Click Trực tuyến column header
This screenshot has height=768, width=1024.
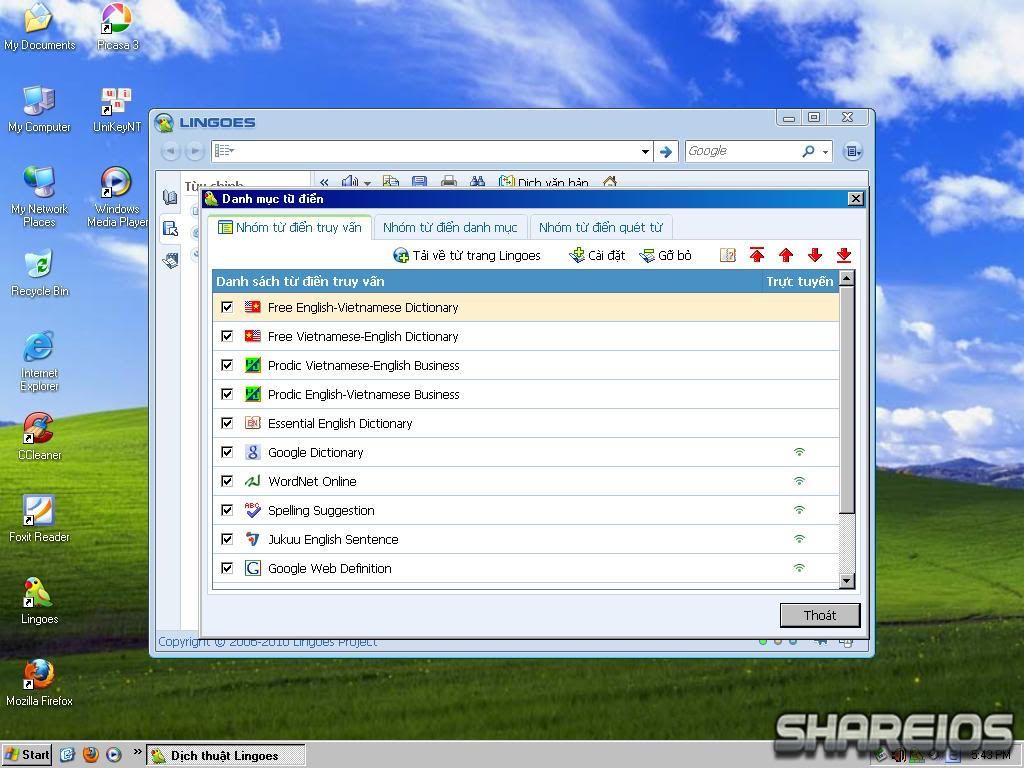click(x=799, y=281)
